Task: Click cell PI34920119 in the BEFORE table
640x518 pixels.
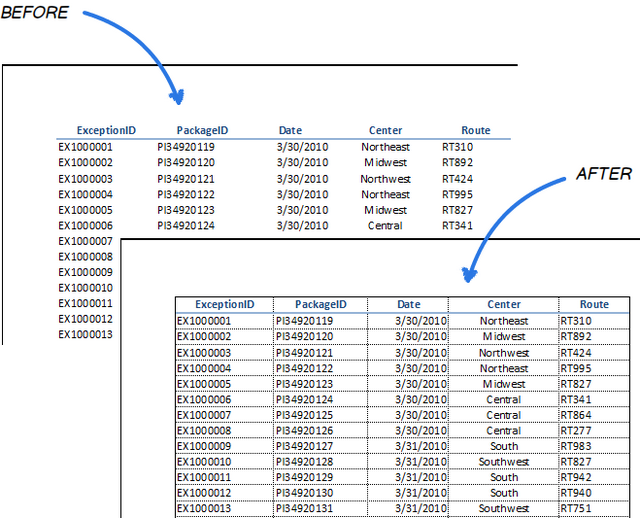Action: click(x=186, y=147)
